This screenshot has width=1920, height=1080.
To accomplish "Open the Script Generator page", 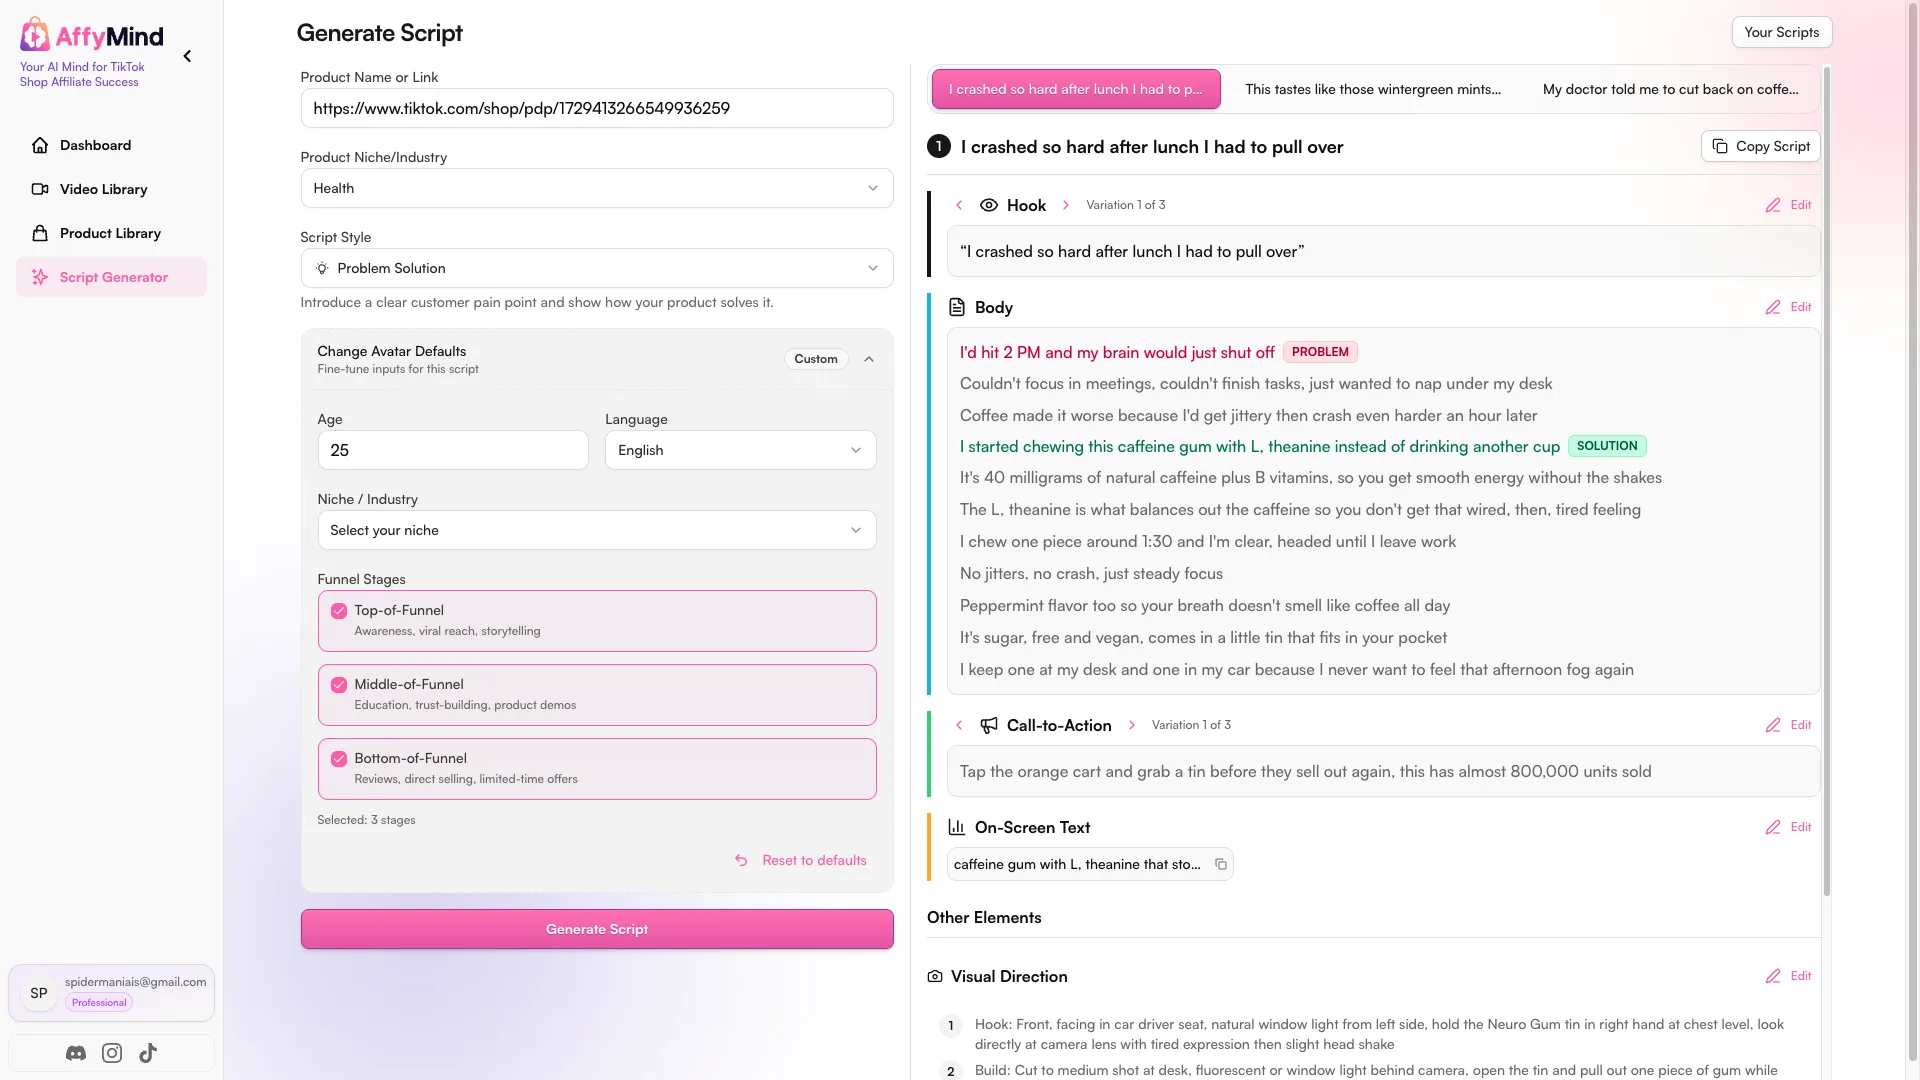I will coord(111,277).
